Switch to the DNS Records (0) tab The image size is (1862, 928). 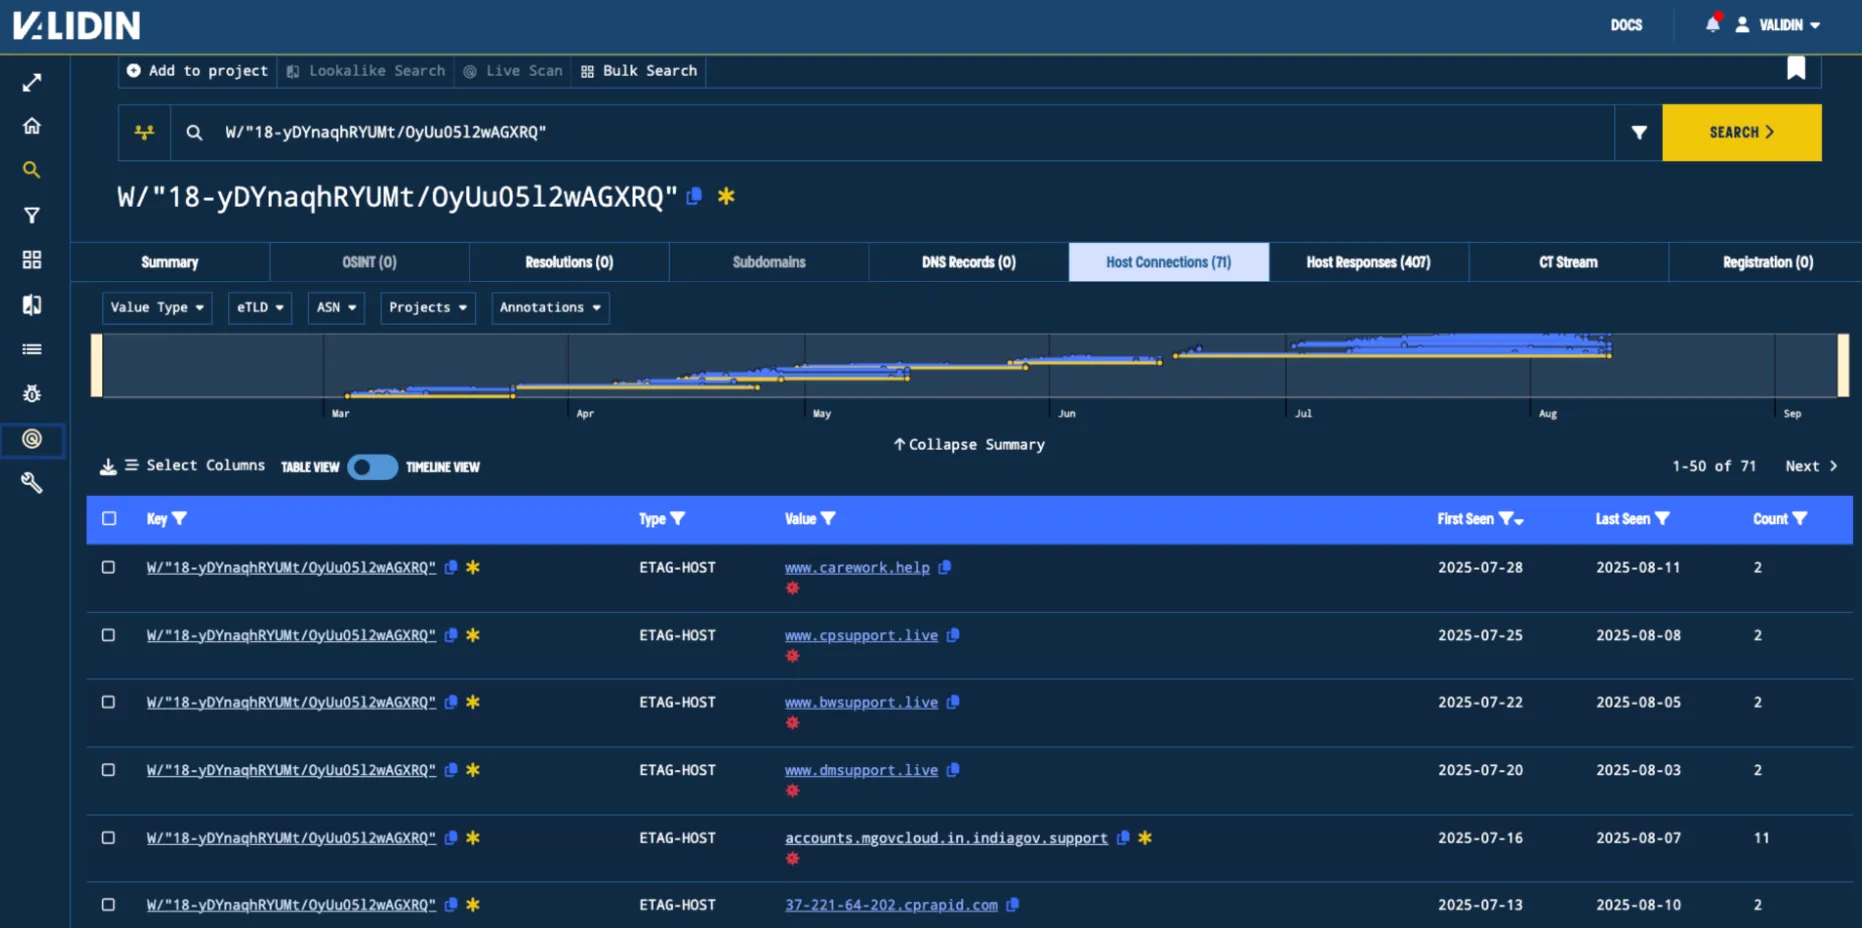[969, 262]
